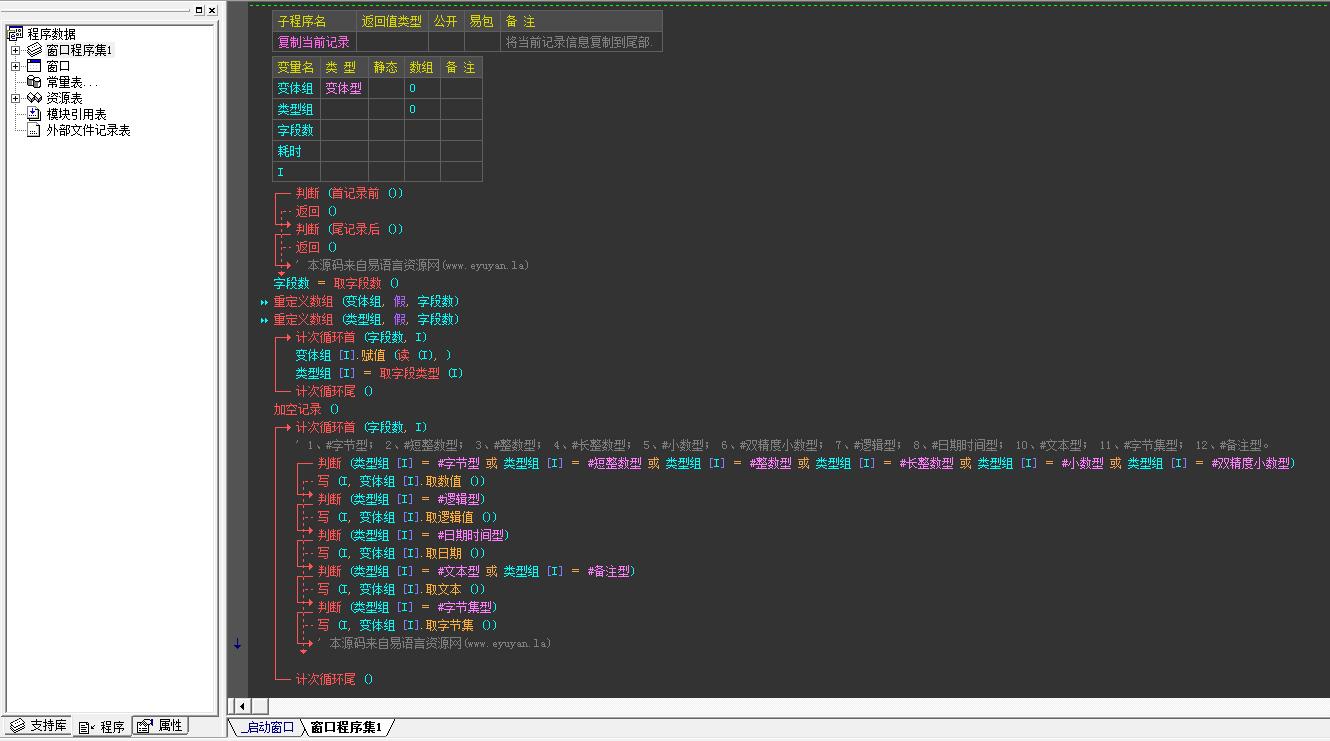Switch to the 支持库 panel tab
Viewport: 1330px width, 741px height.
point(38,726)
